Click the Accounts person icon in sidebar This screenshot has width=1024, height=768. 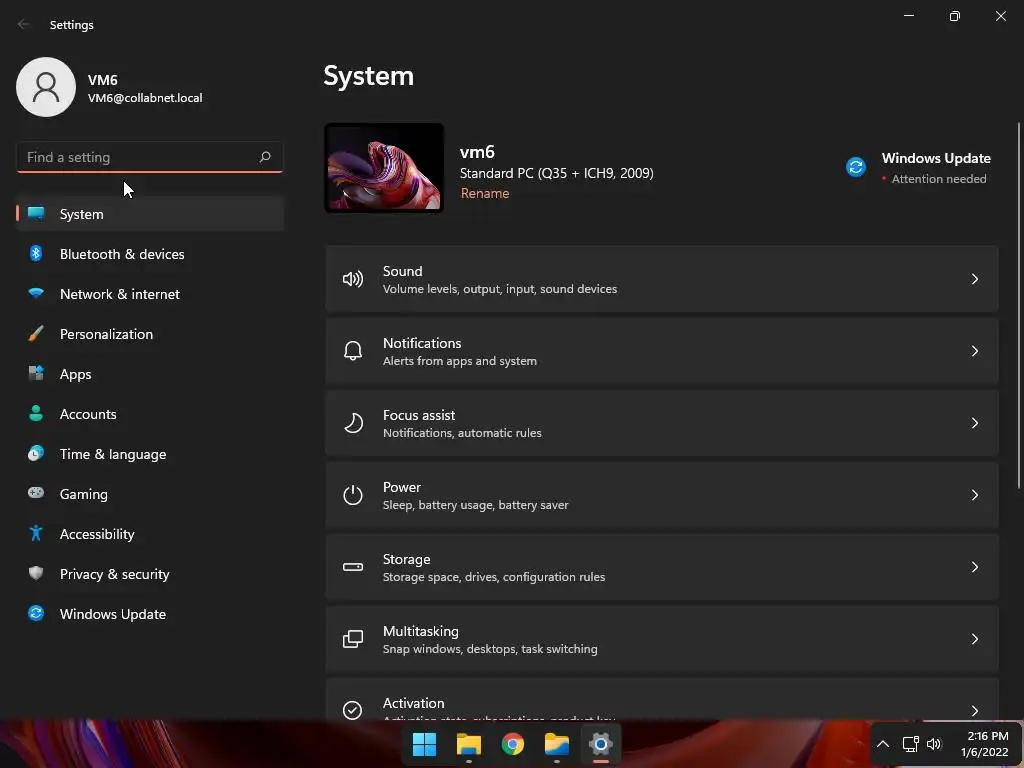tap(36, 413)
